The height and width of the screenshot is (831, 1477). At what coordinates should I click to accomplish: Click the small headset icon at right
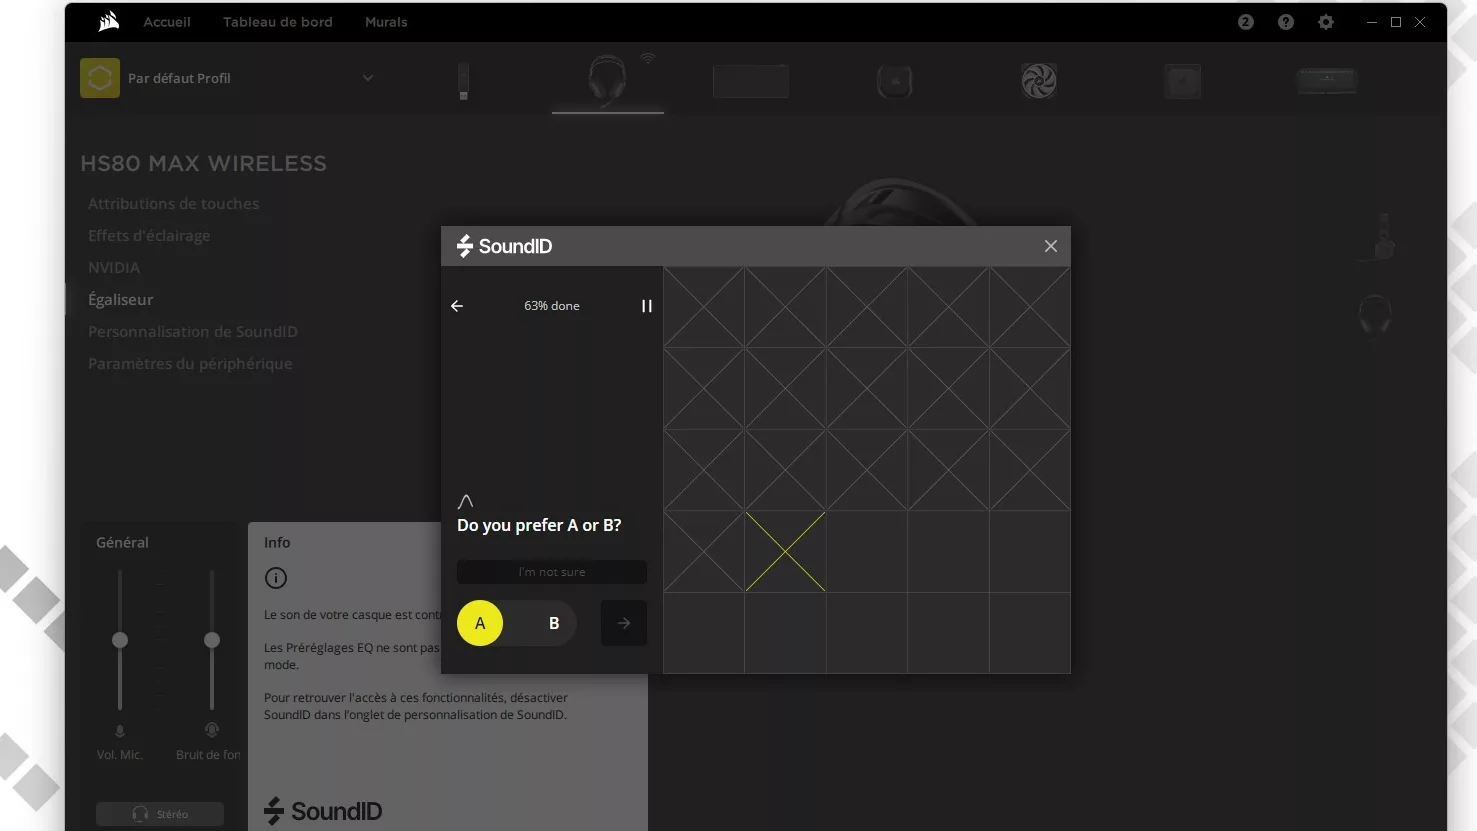(1375, 317)
